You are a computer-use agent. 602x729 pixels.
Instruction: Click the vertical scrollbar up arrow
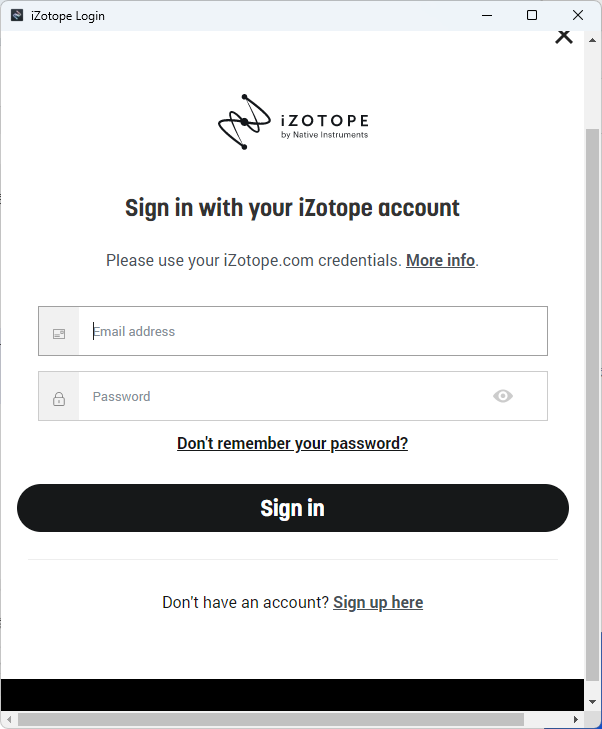[x=592, y=40]
